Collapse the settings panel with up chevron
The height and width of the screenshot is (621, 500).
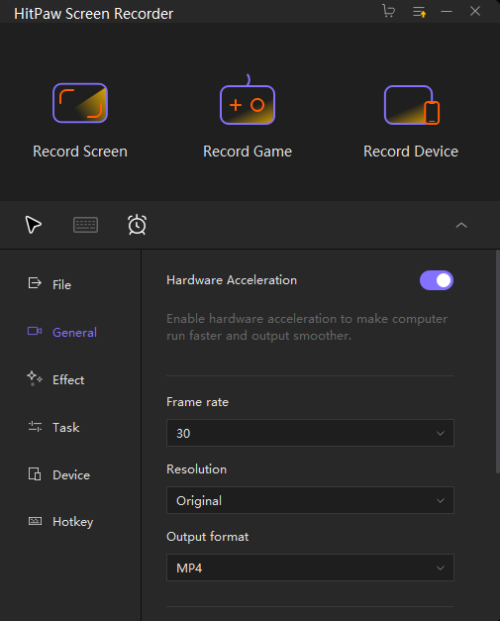click(x=461, y=225)
